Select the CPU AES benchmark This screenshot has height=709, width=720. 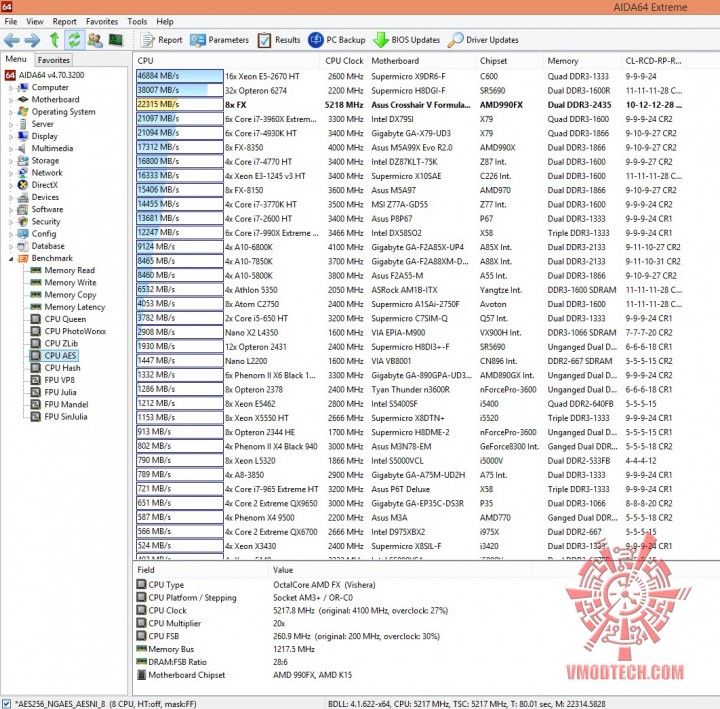coord(60,356)
